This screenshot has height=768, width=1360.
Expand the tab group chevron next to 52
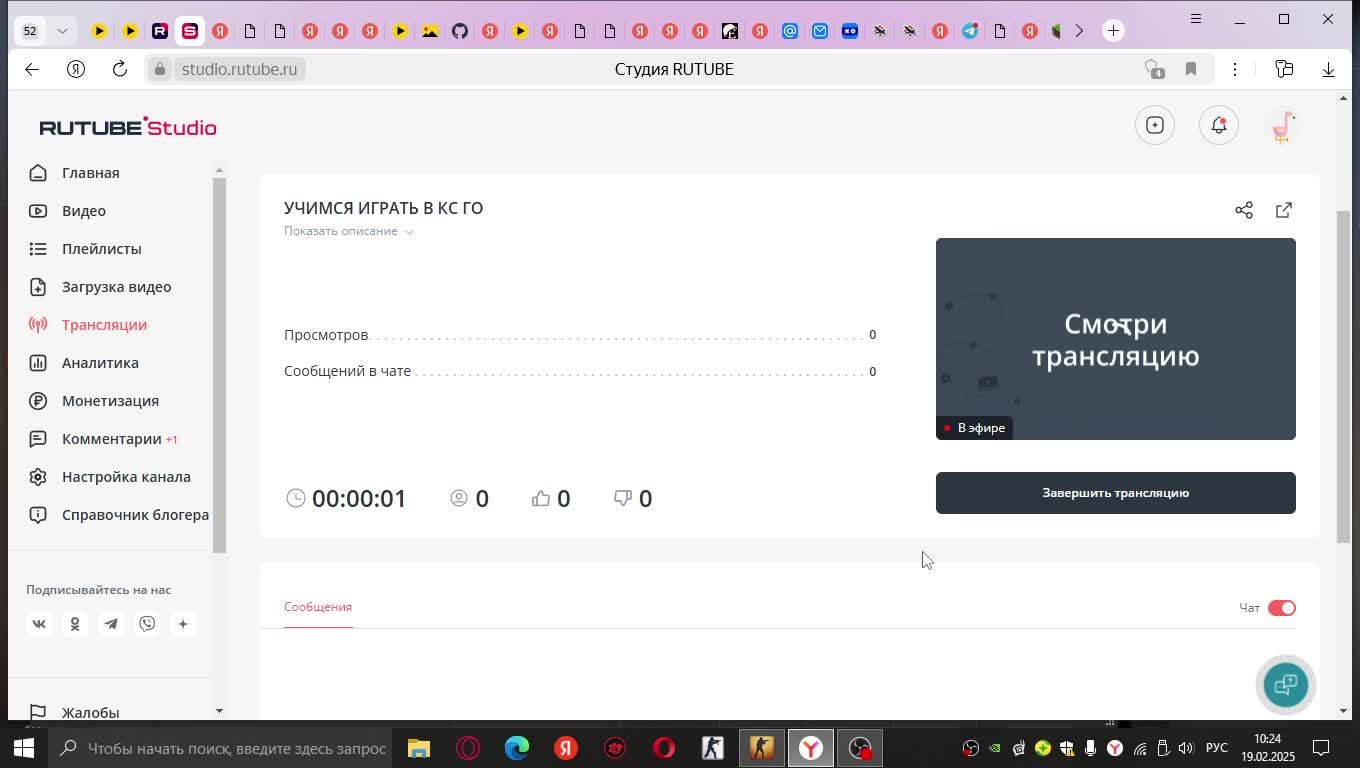[62, 31]
